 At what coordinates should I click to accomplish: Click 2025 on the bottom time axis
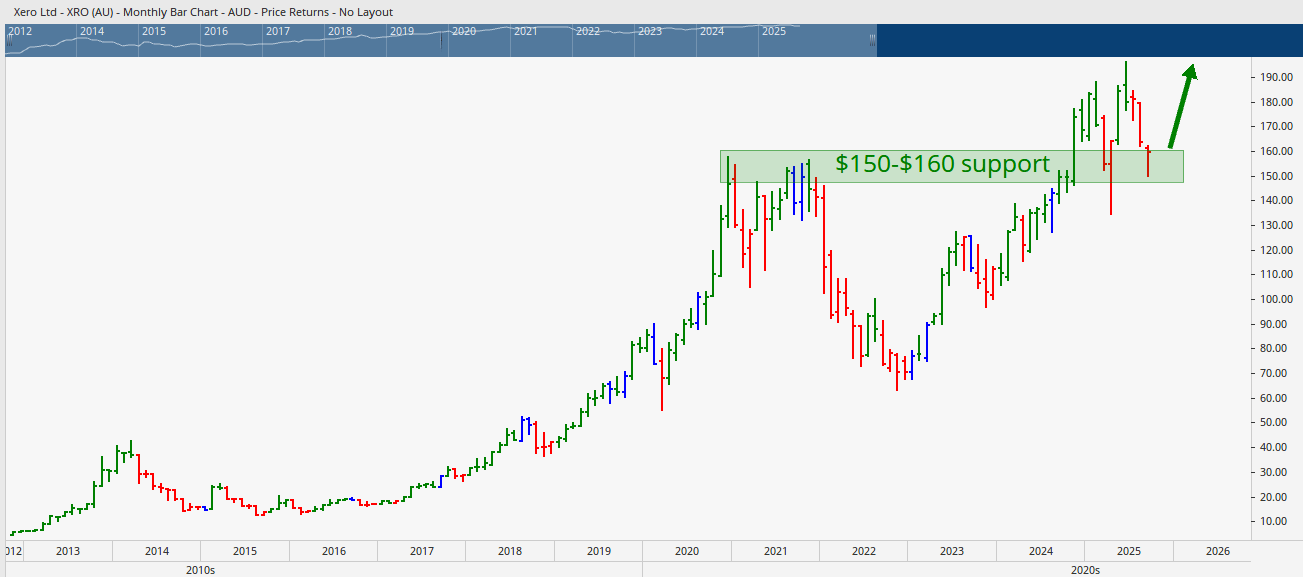pos(1129,551)
